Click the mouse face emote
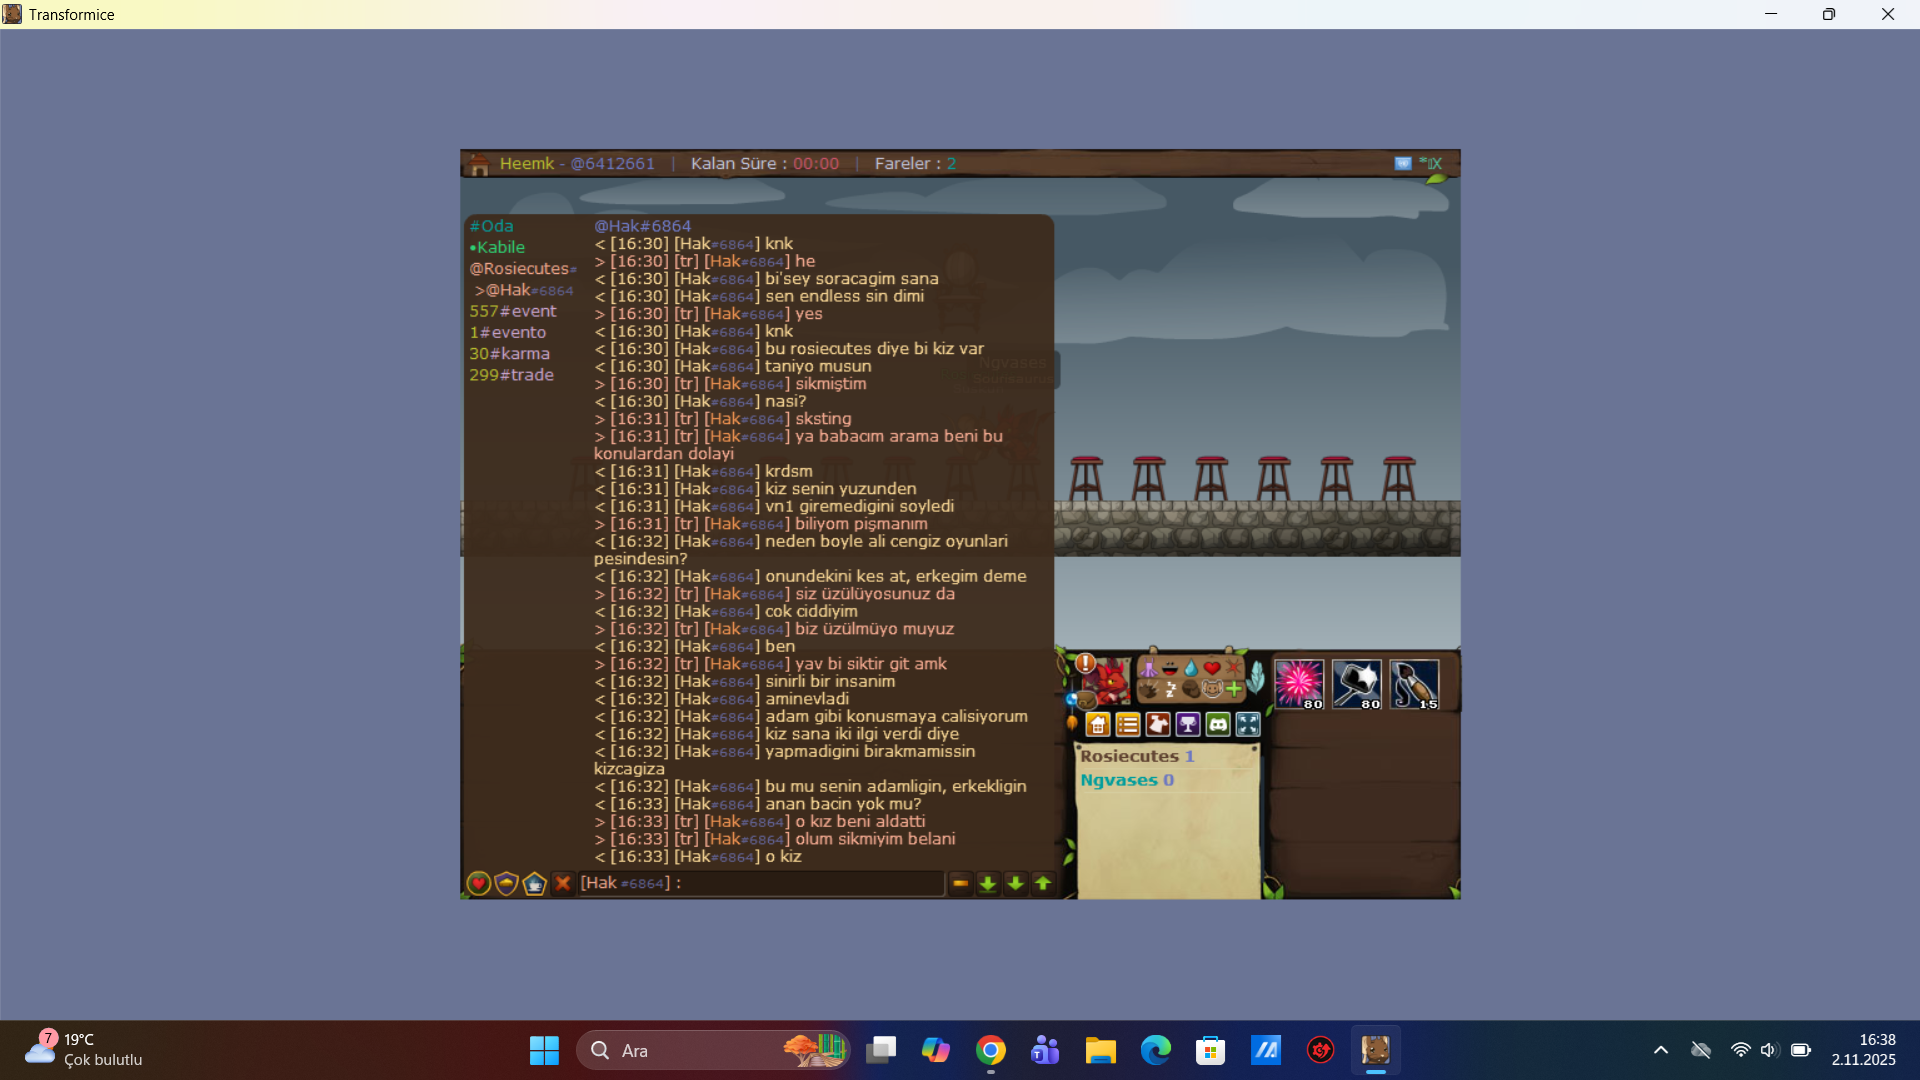Screen dimensions: 1920x1080 1212,689
